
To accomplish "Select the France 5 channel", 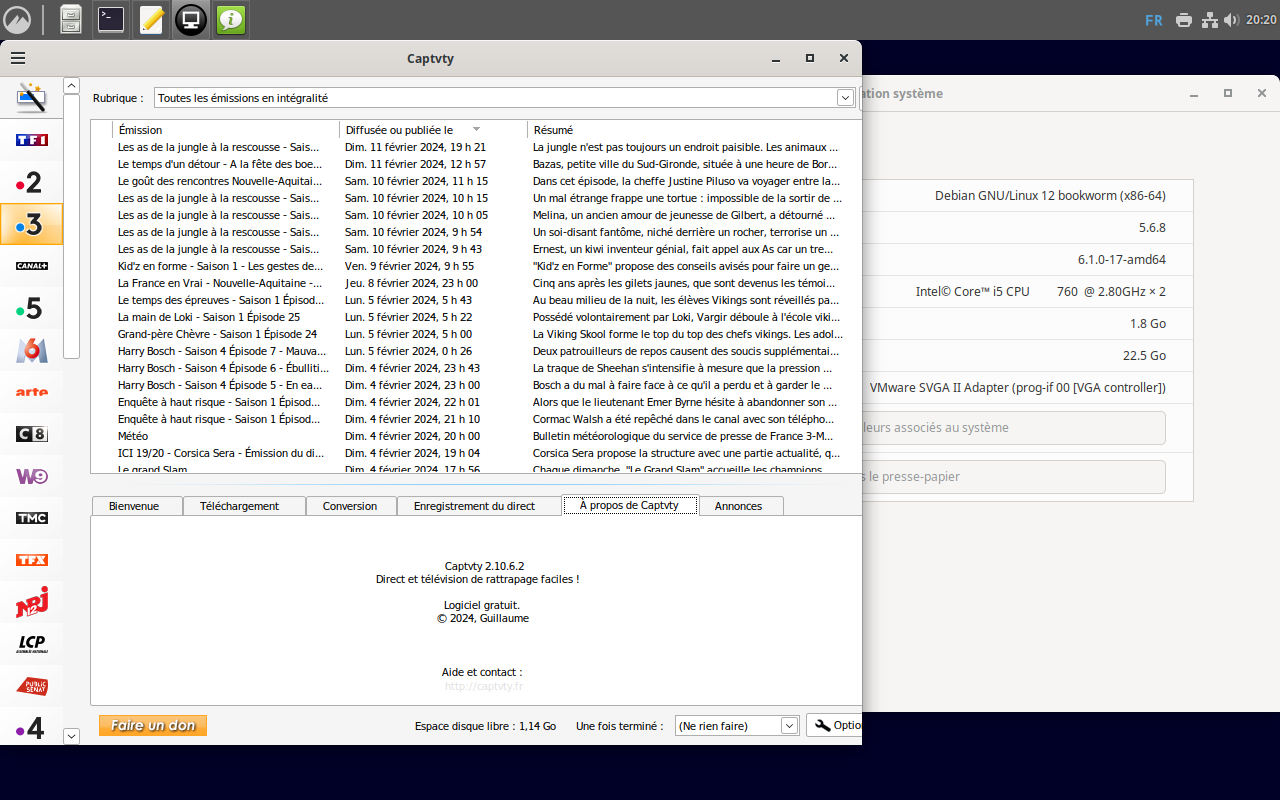I will pos(31,308).
